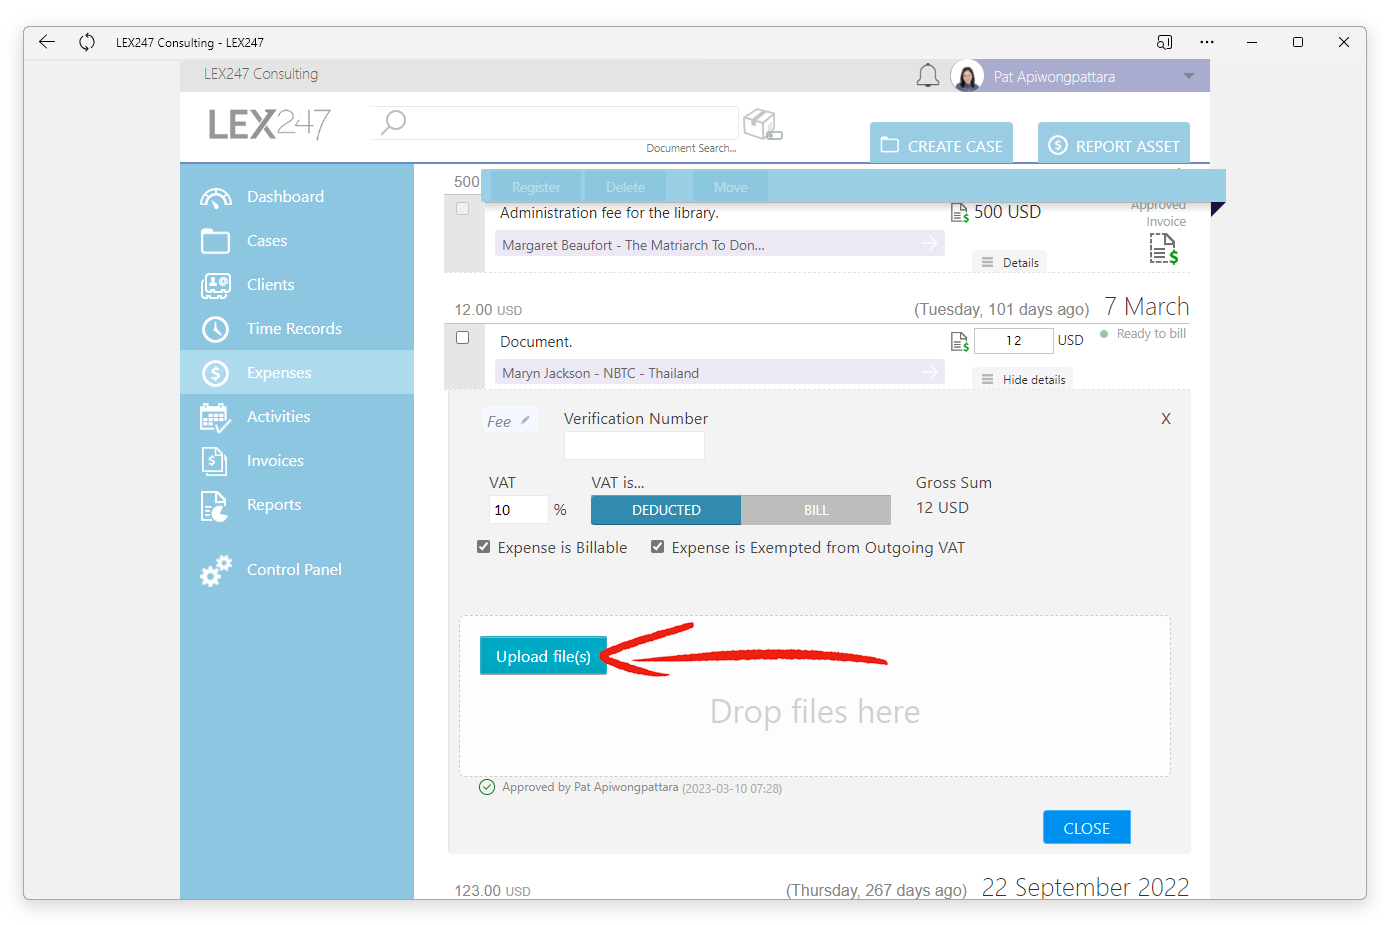Screen dimensions: 1390x925
Task: Click expense icon beside 500 USD
Action: click(x=959, y=213)
